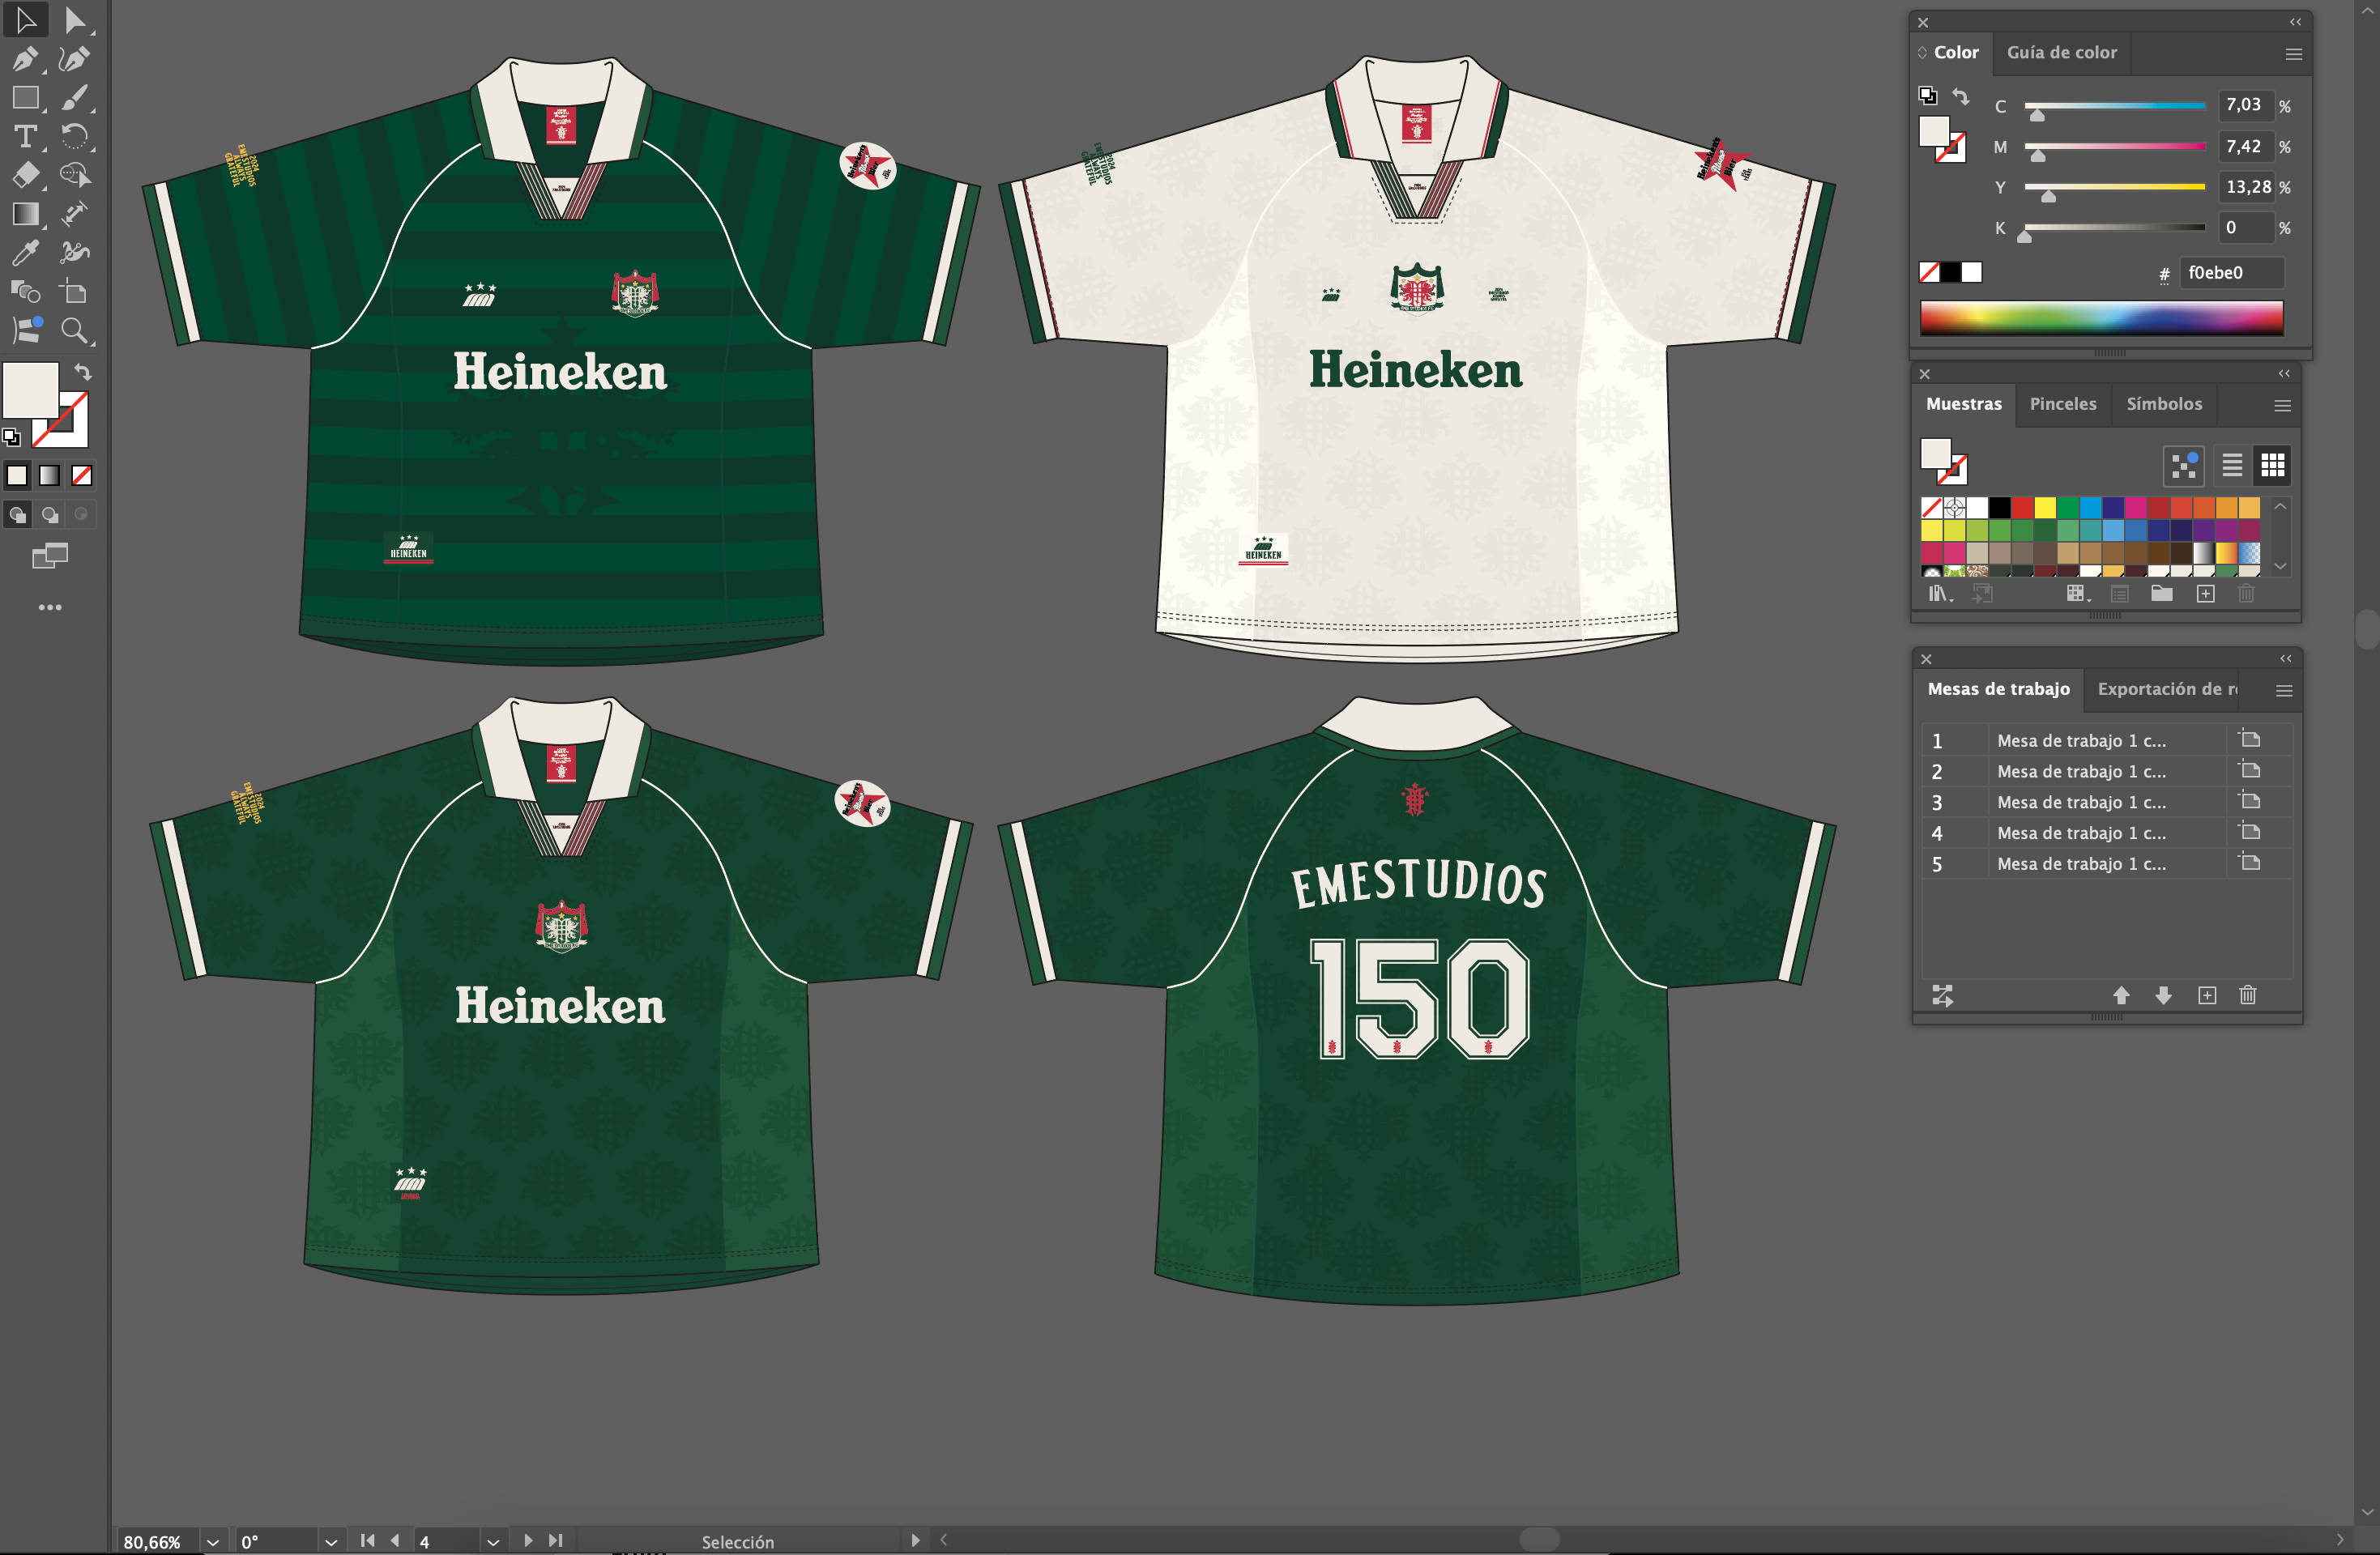This screenshot has width=2380, height=1555.
Task: Create new color group folder
Action: [2161, 594]
